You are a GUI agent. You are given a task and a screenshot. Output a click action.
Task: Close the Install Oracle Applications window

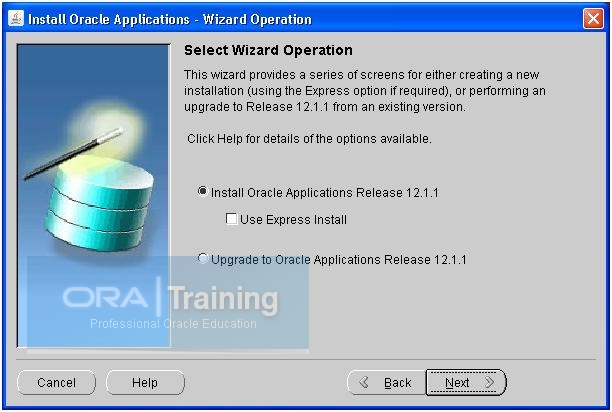(x=593, y=18)
